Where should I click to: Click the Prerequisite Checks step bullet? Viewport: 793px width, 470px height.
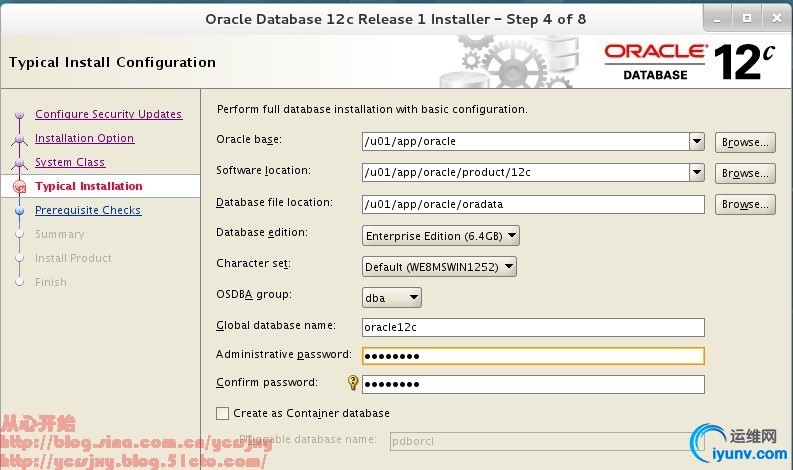(19, 211)
